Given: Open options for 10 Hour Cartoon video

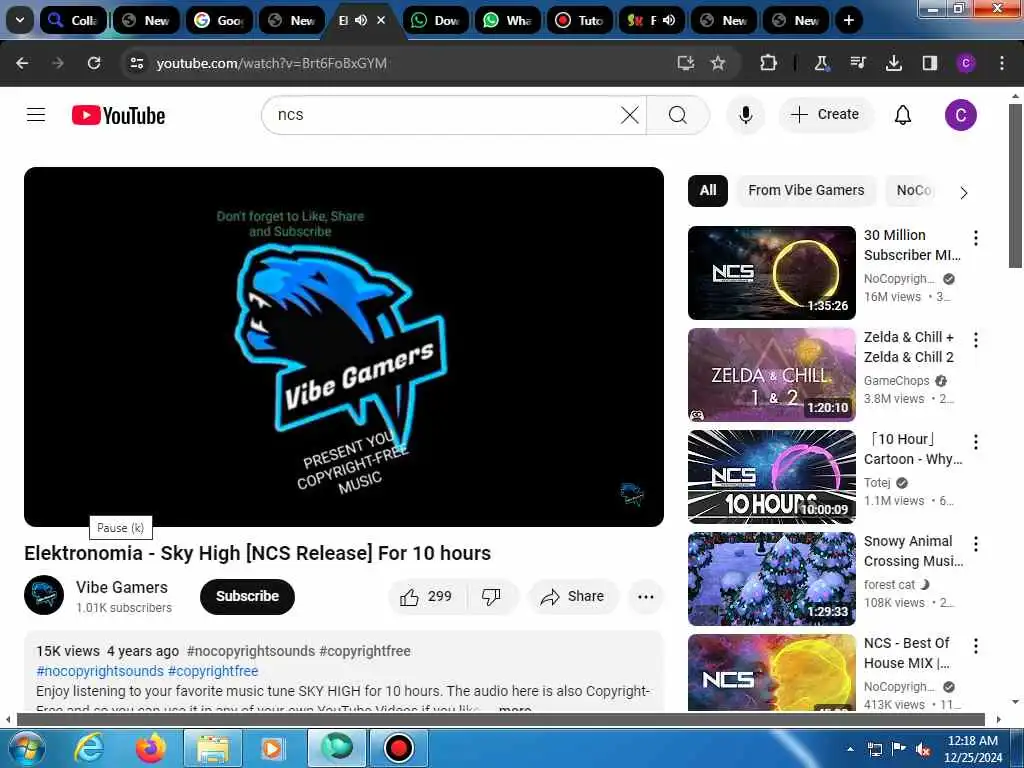Looking at the screenshot, I should pyautogui.click(x=976, y=442).
